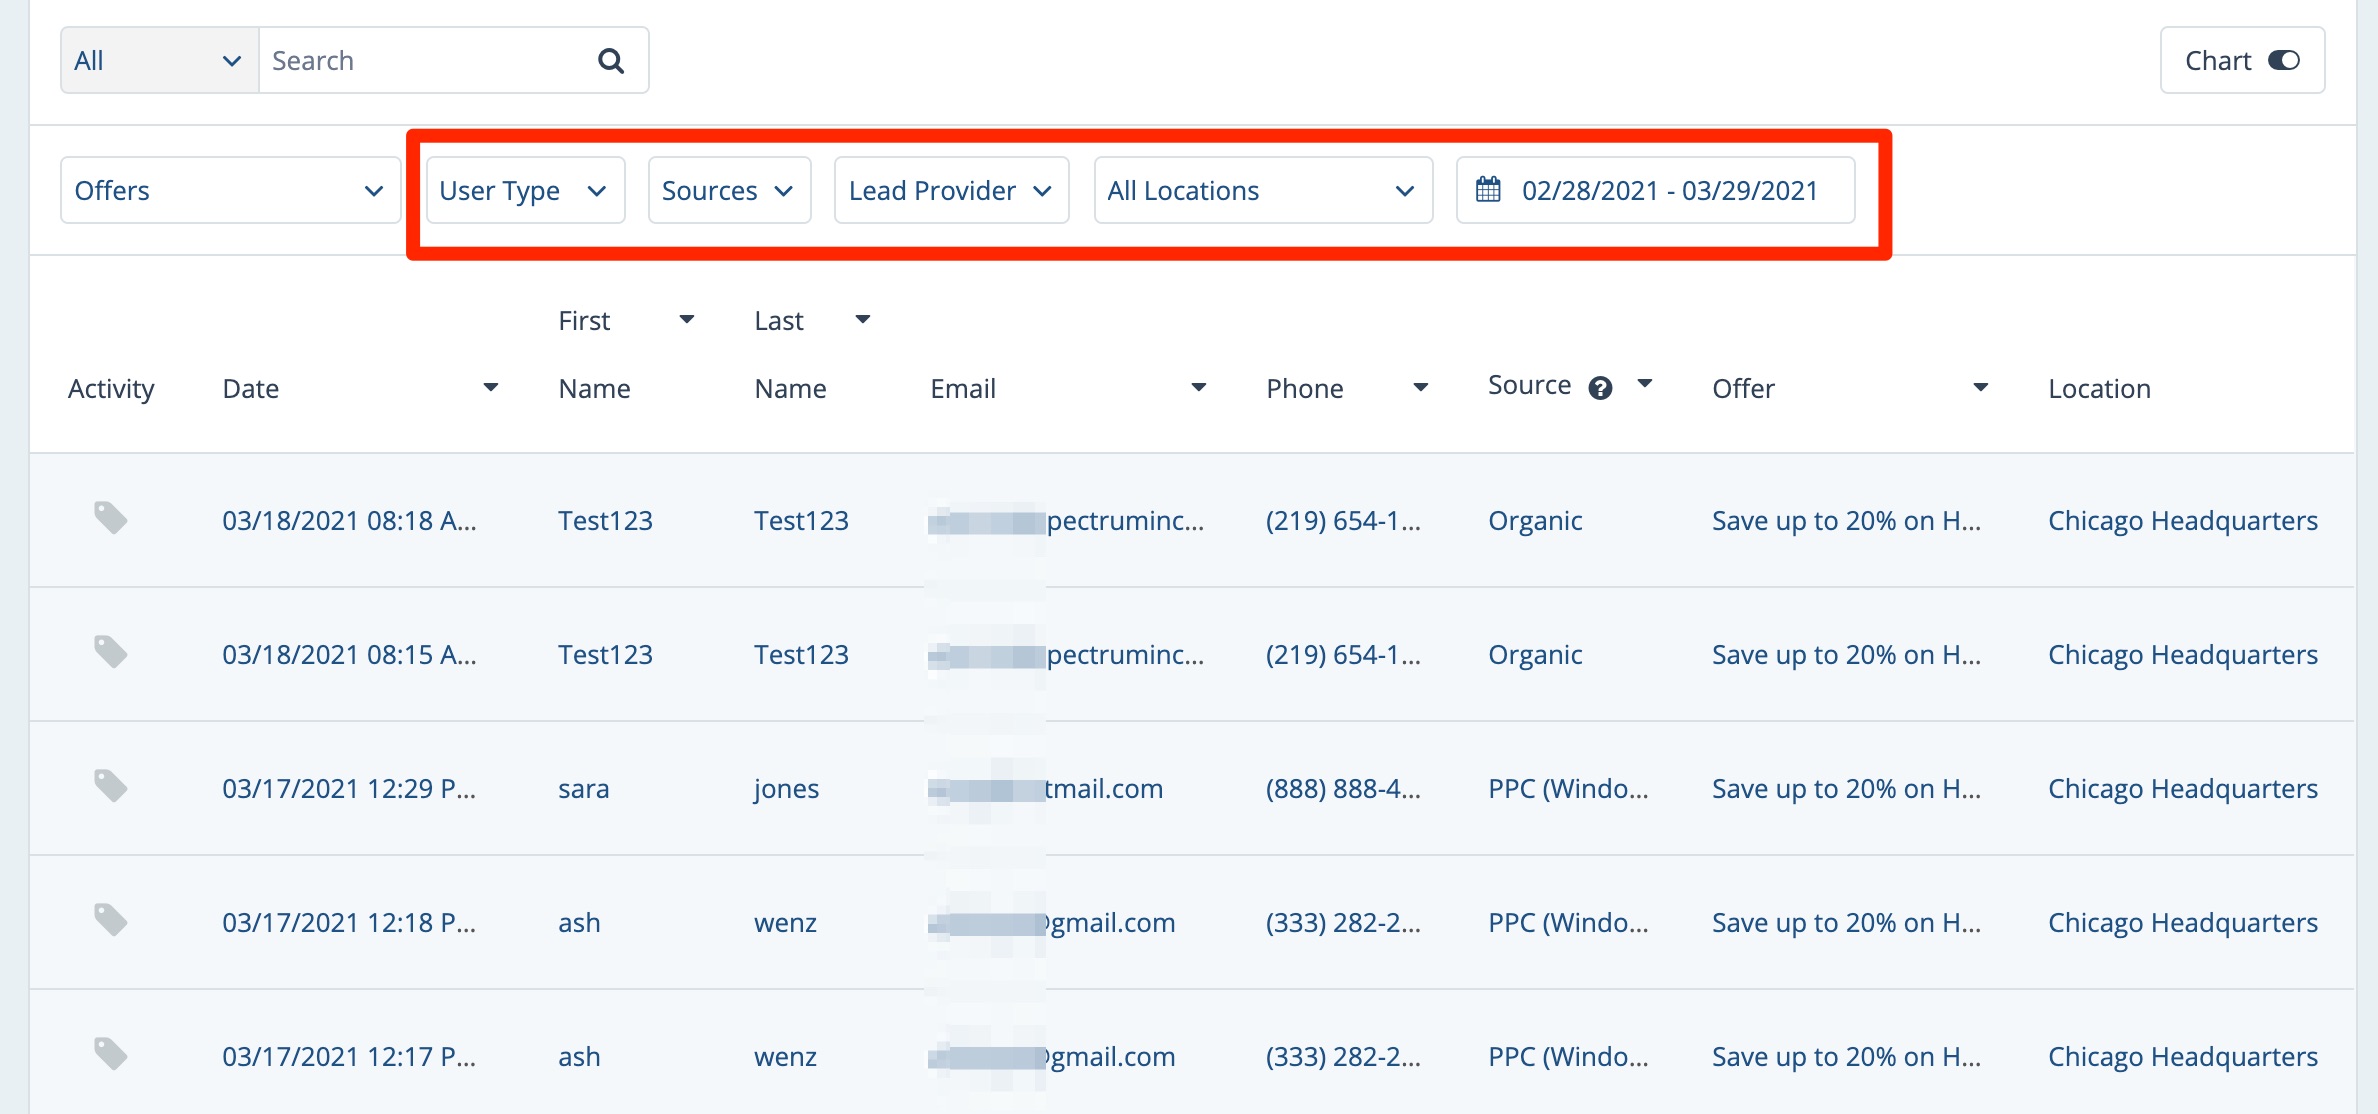Screen dimensions: 2378x1114
Task: Click the search magnifier icon
Action: pos(610,61)
